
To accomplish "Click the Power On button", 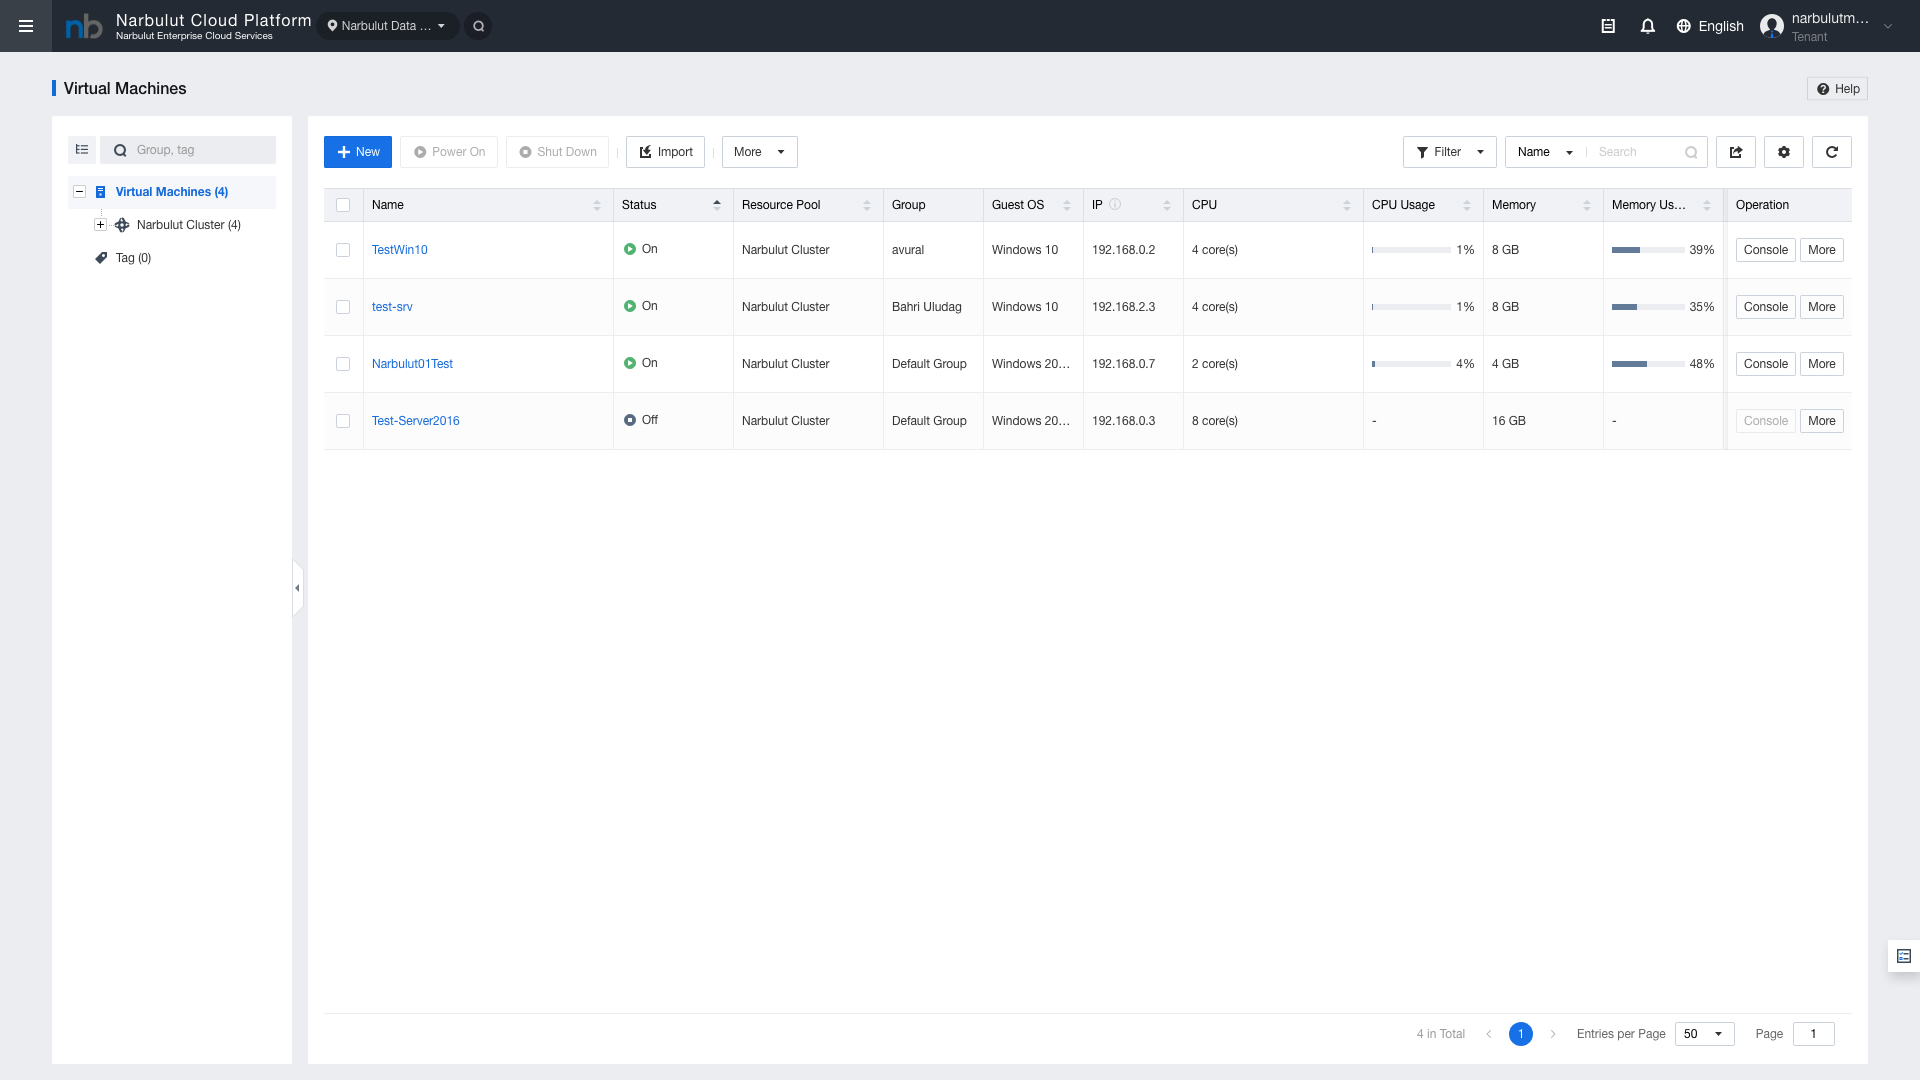I will (x=449, y=152).
